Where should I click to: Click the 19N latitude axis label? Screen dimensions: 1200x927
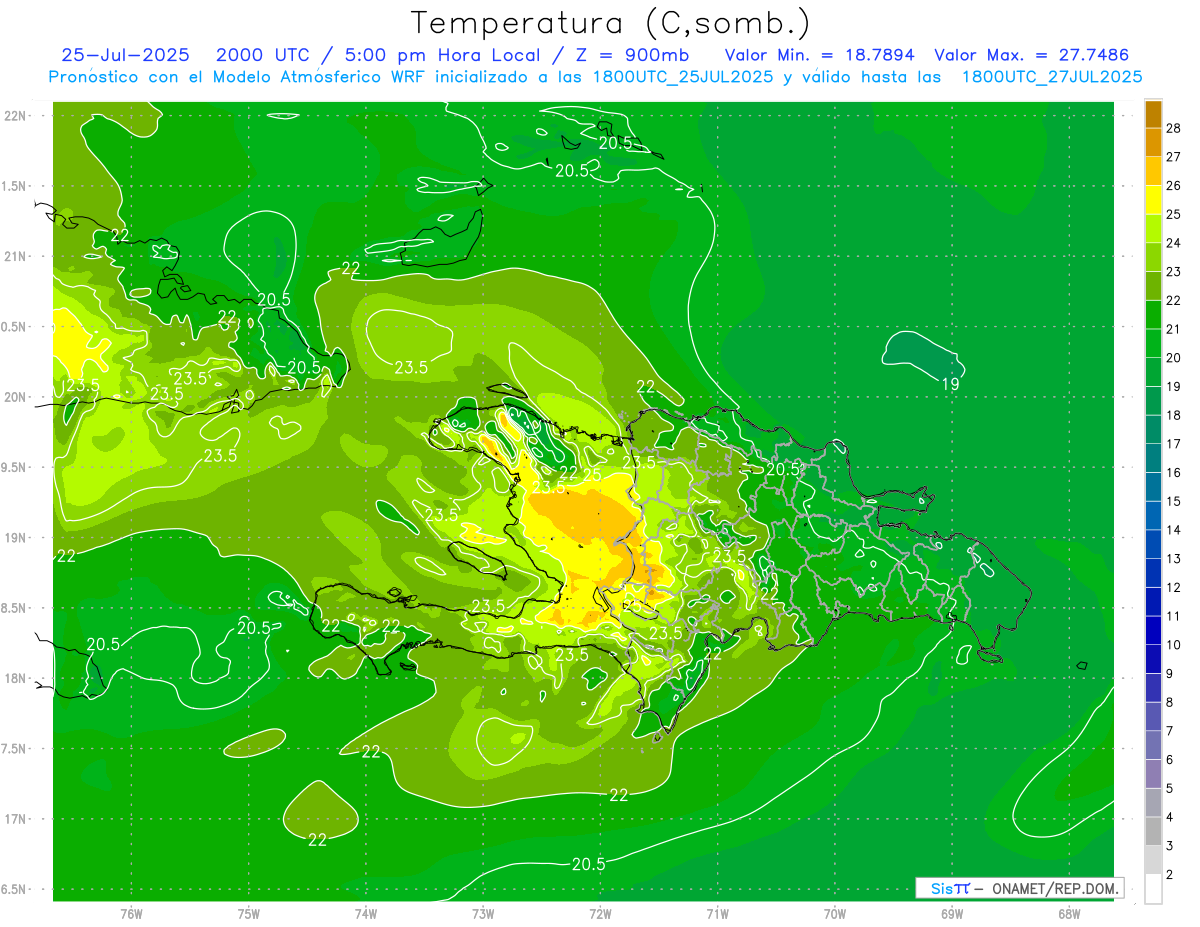coord(16,538)
